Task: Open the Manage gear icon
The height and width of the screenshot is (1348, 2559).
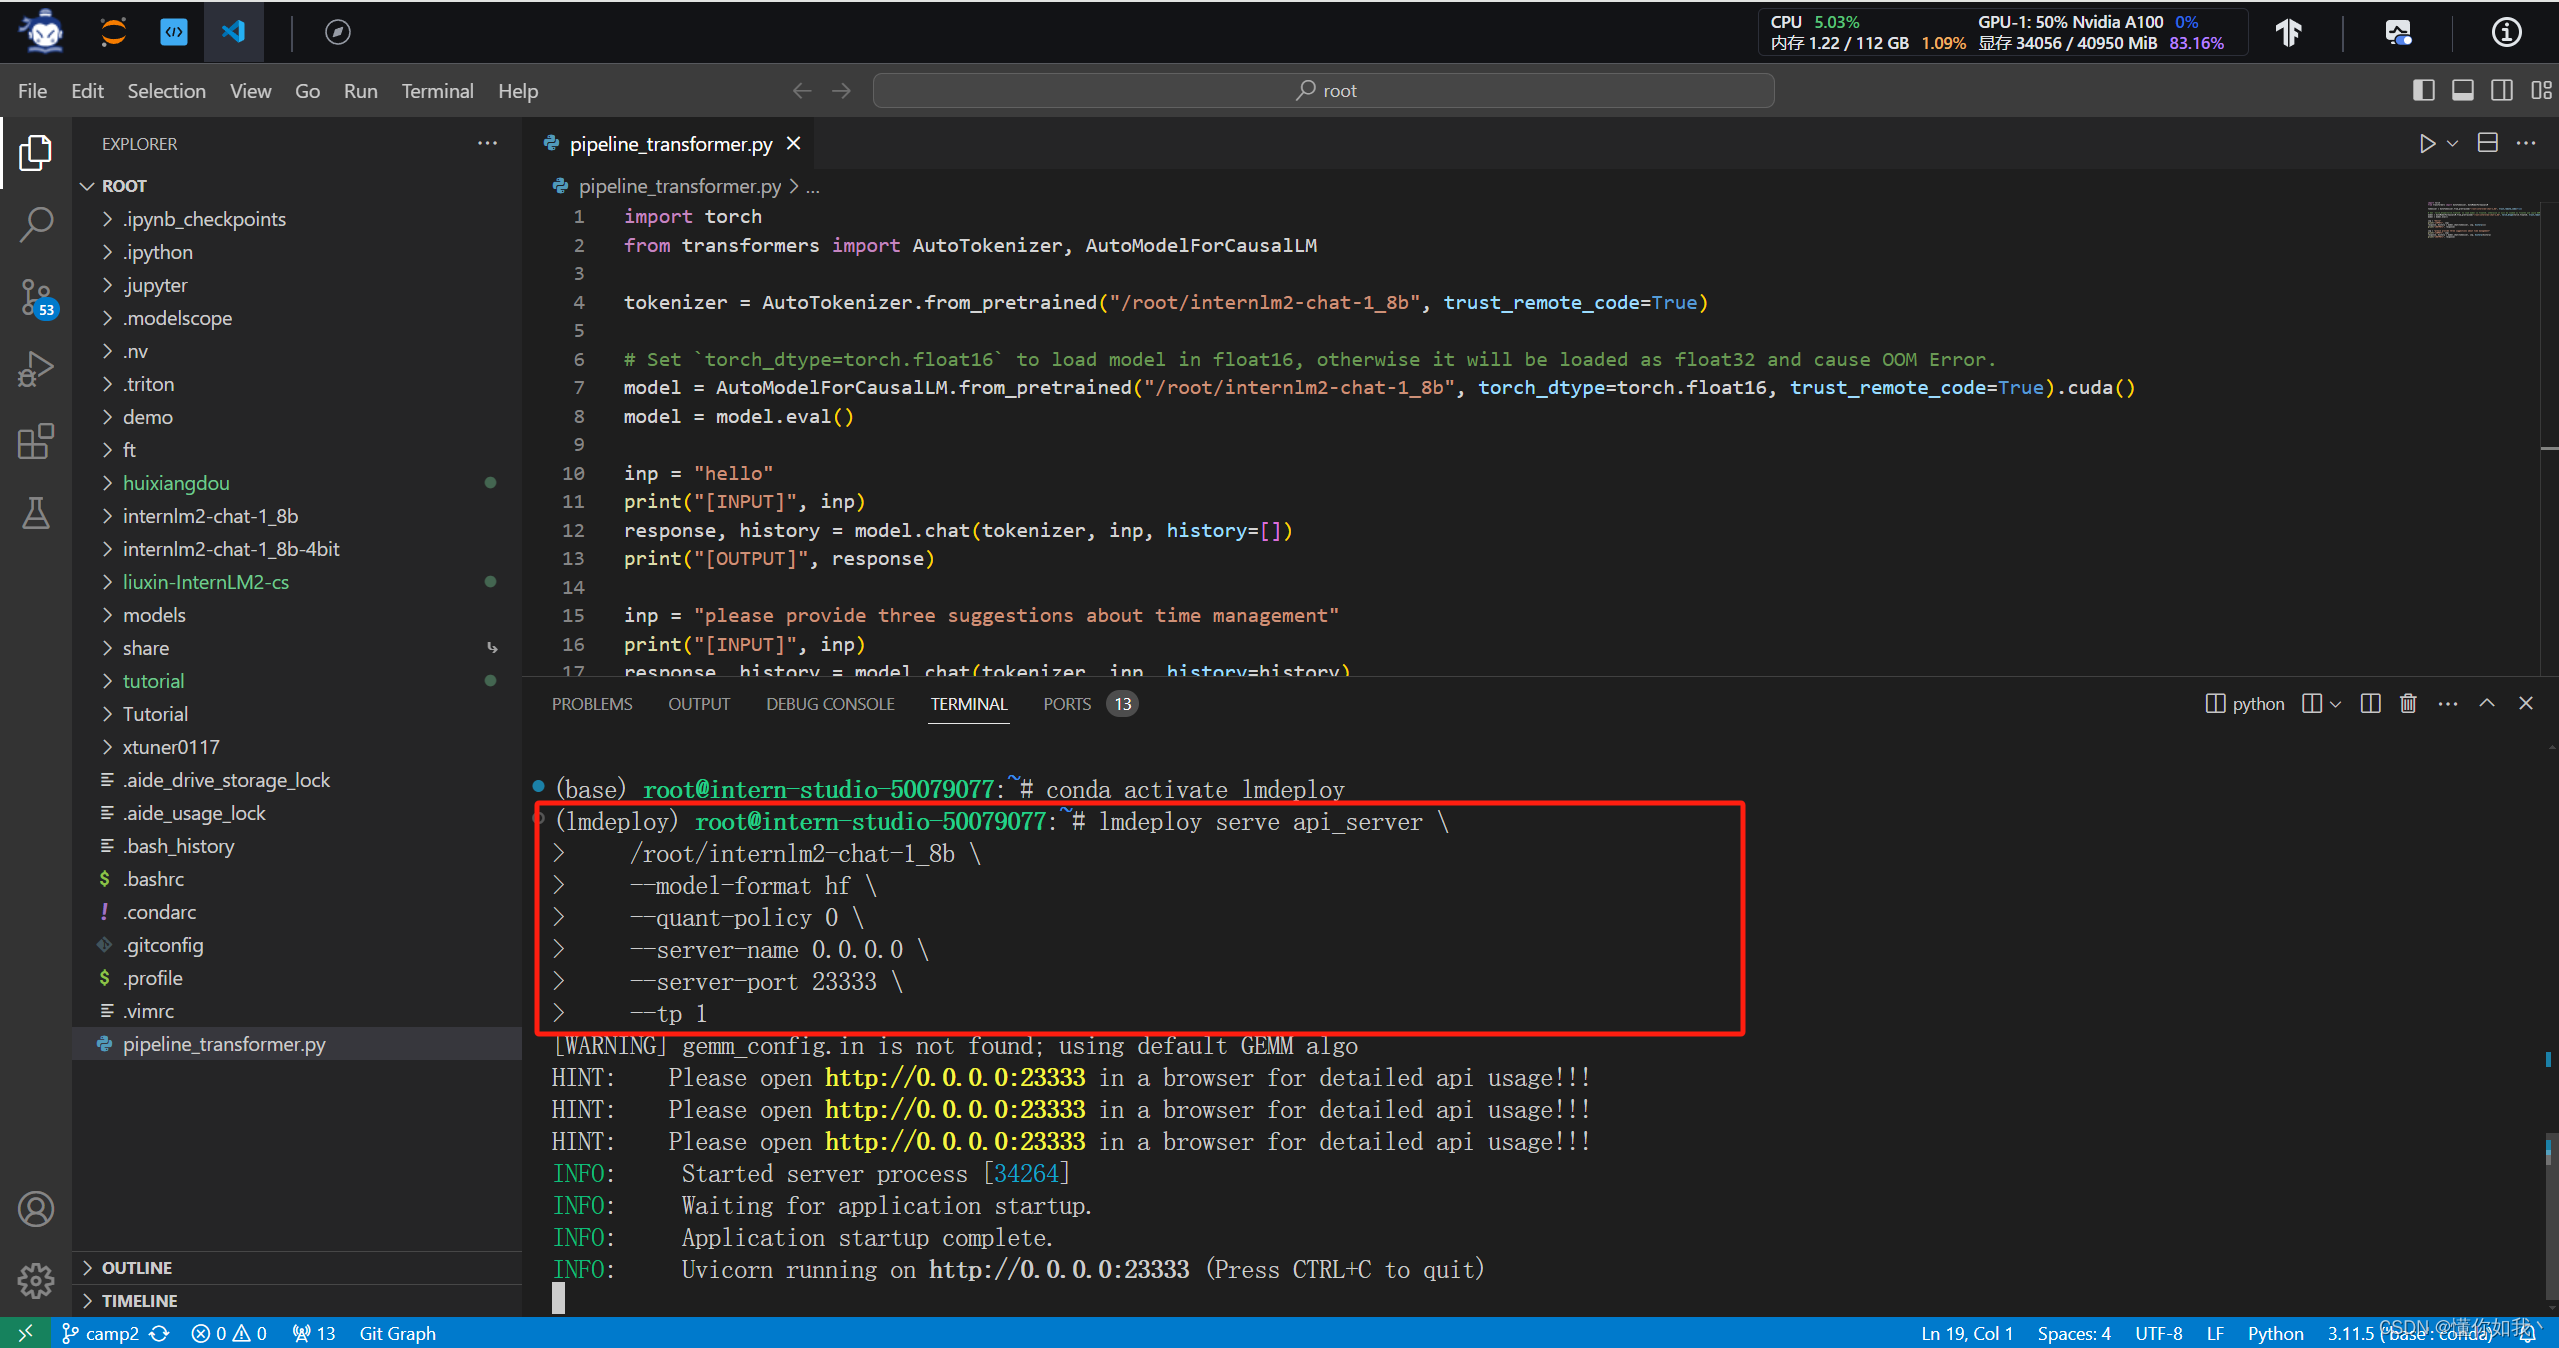Action: click(x=36, y=1280)
